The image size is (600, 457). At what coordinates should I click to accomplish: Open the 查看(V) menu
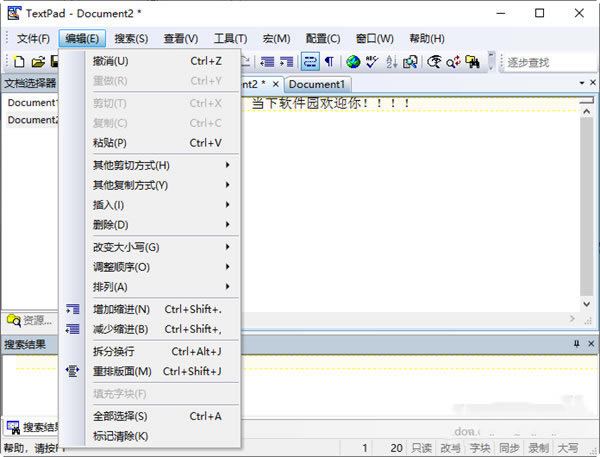(x=181, y=39)
